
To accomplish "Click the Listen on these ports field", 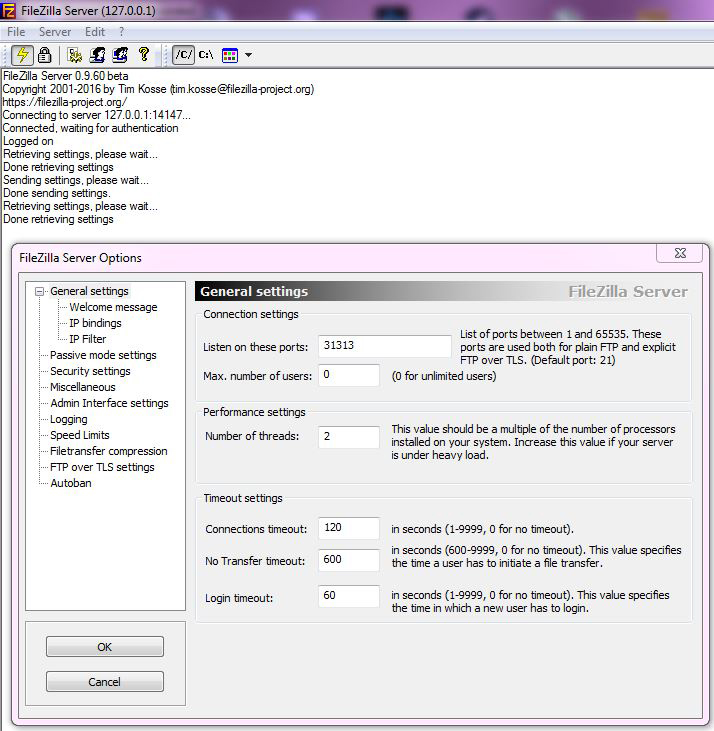I will [x=384, y=346].
